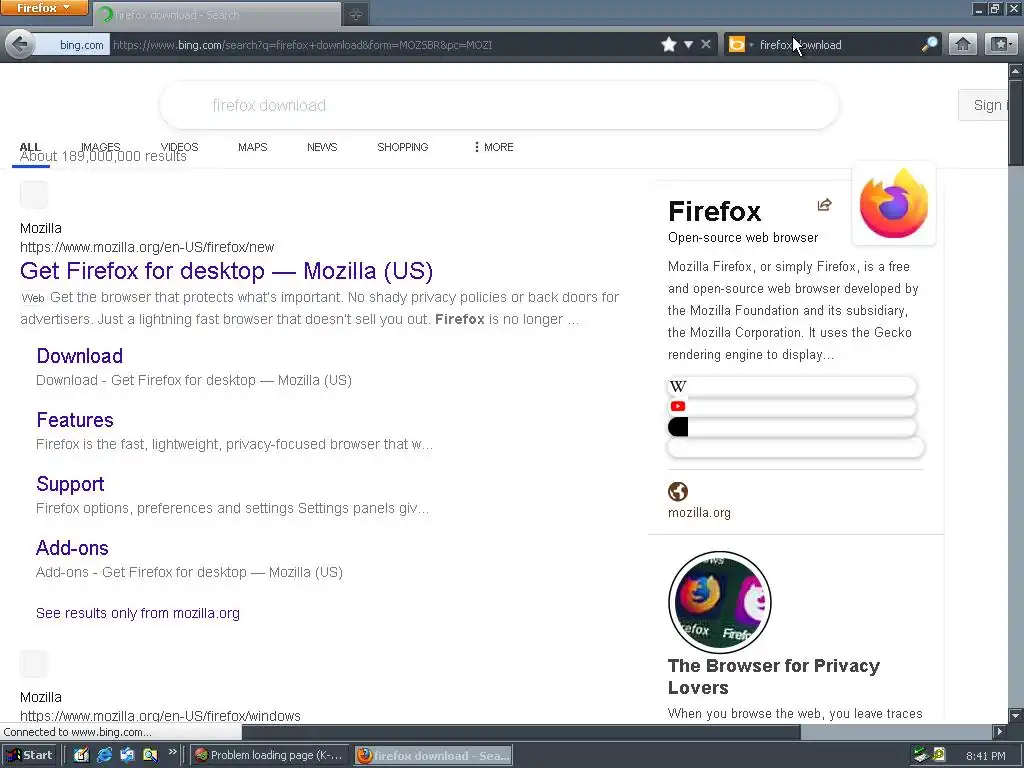Click the Outlook Express quick launch icon
This screenshot has width=1024, height=768.
(127, 755)
